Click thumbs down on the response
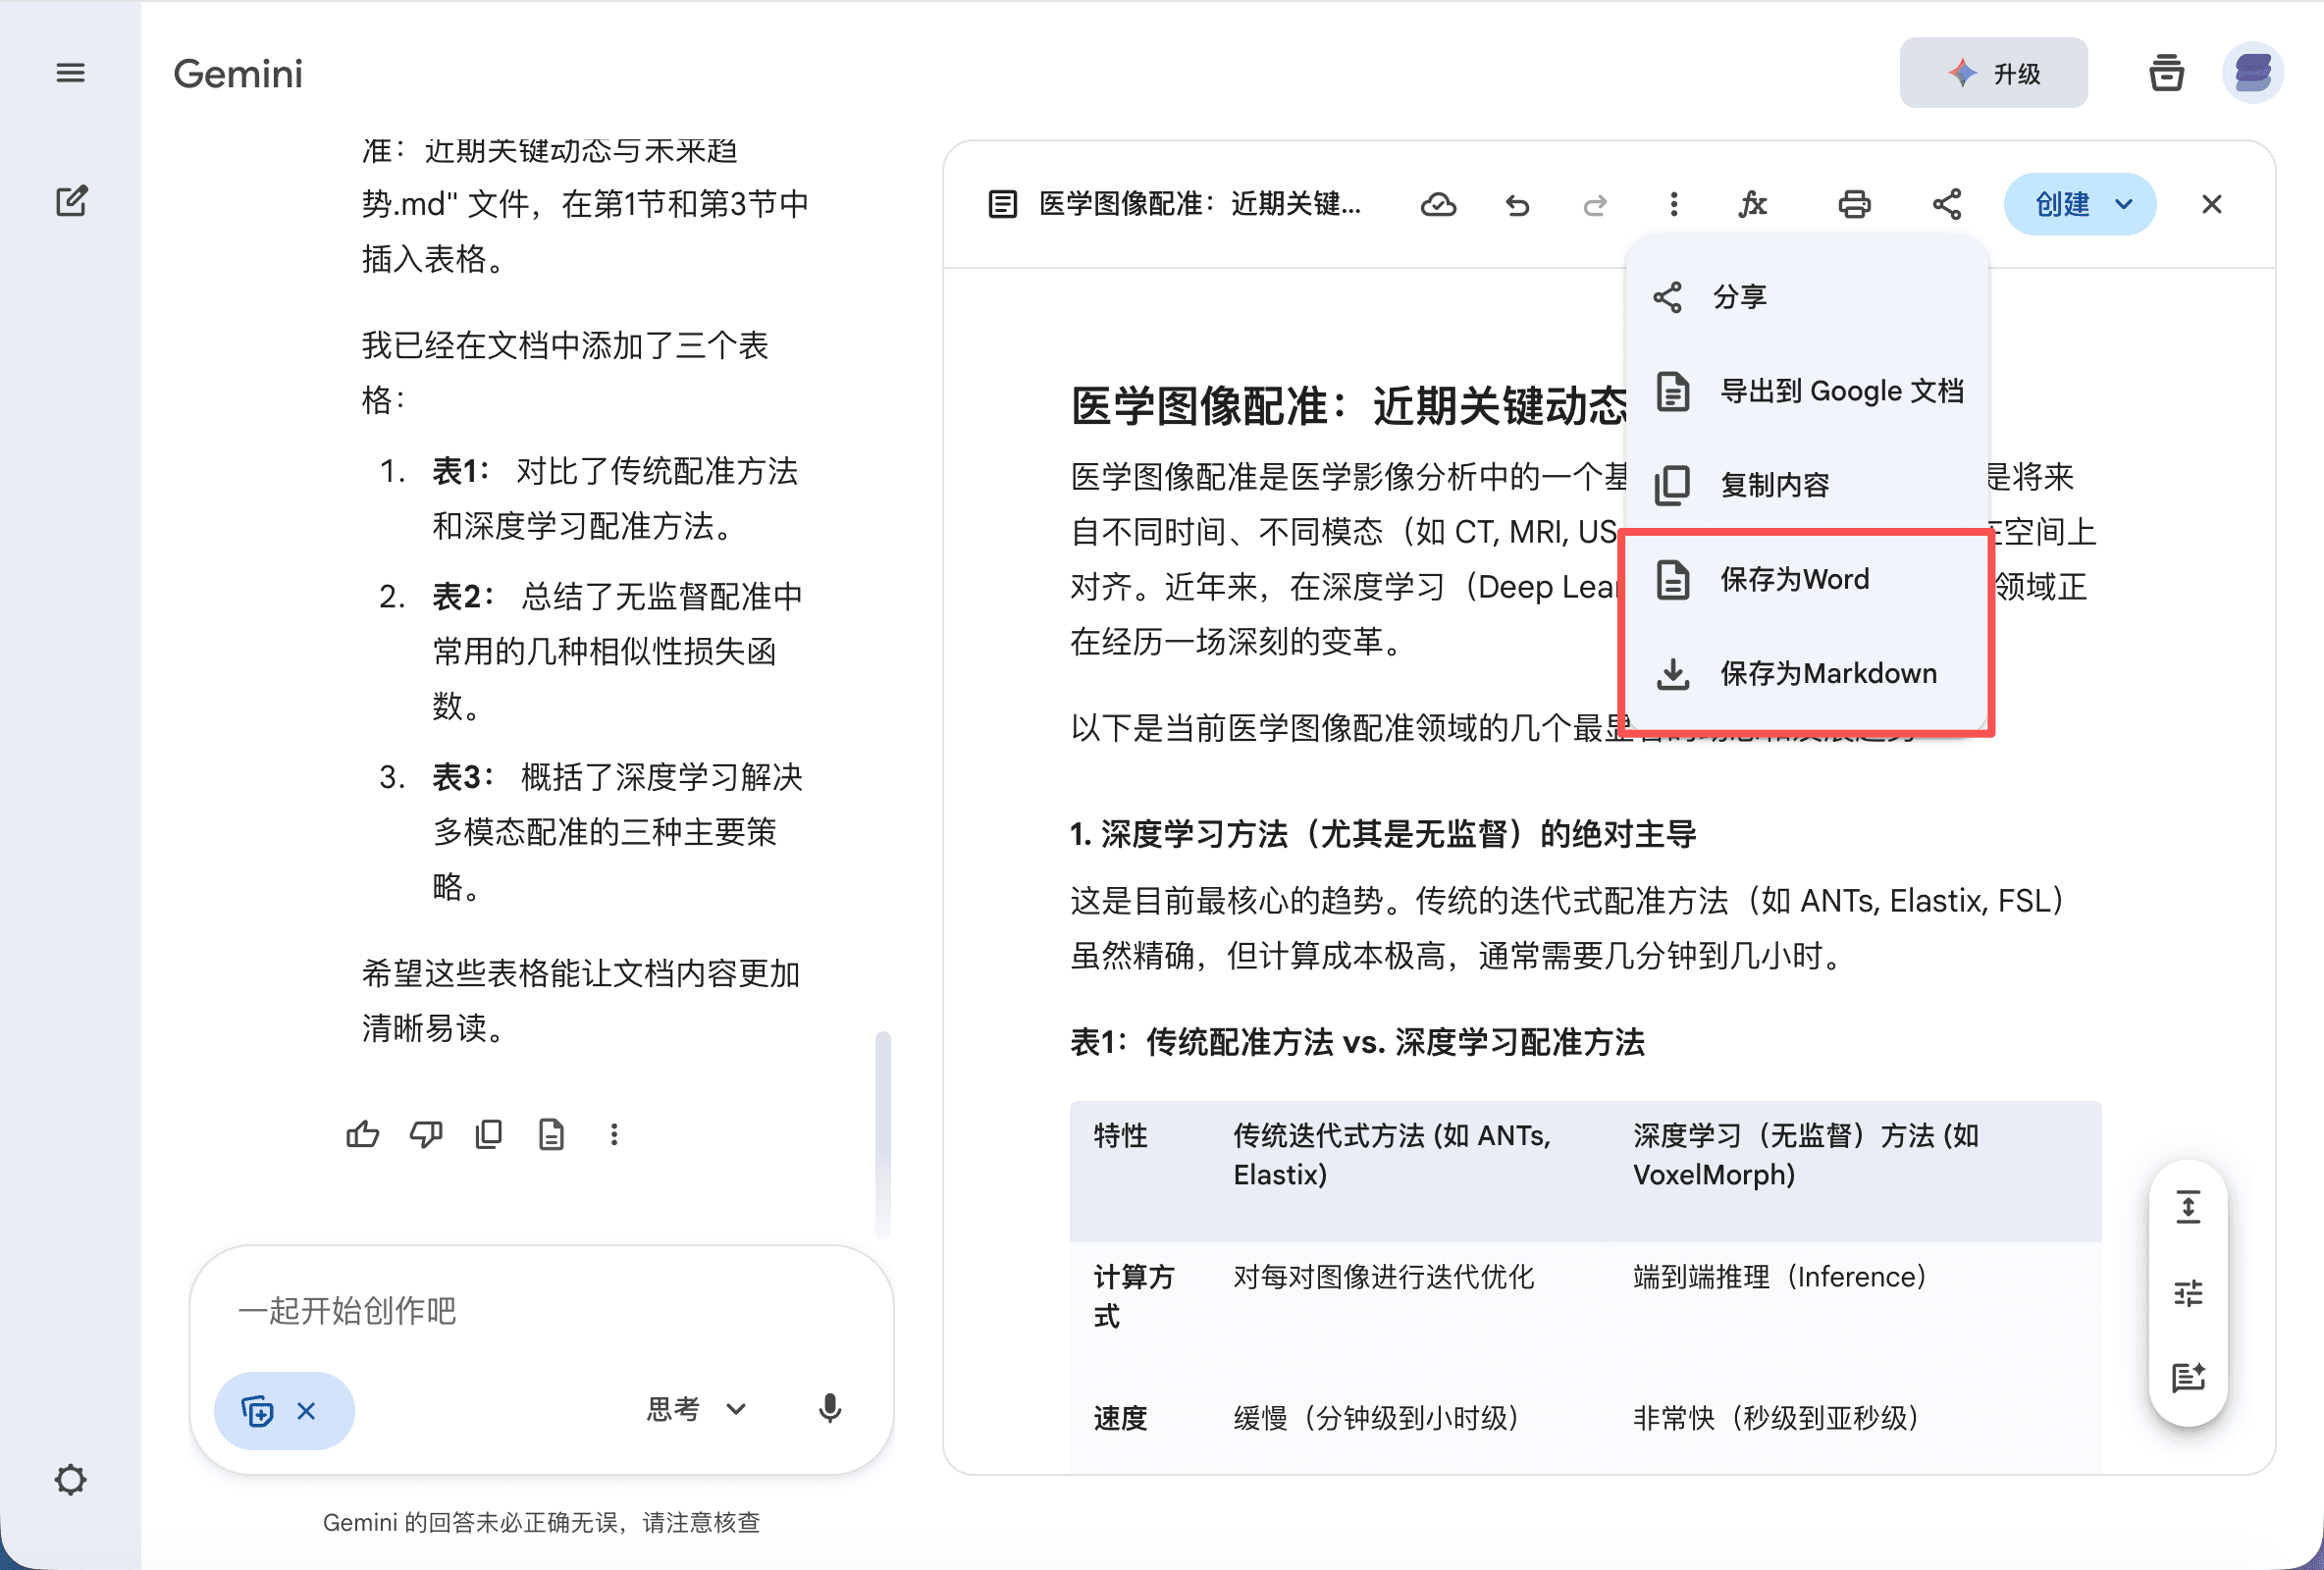 (x=426, y=1134)
